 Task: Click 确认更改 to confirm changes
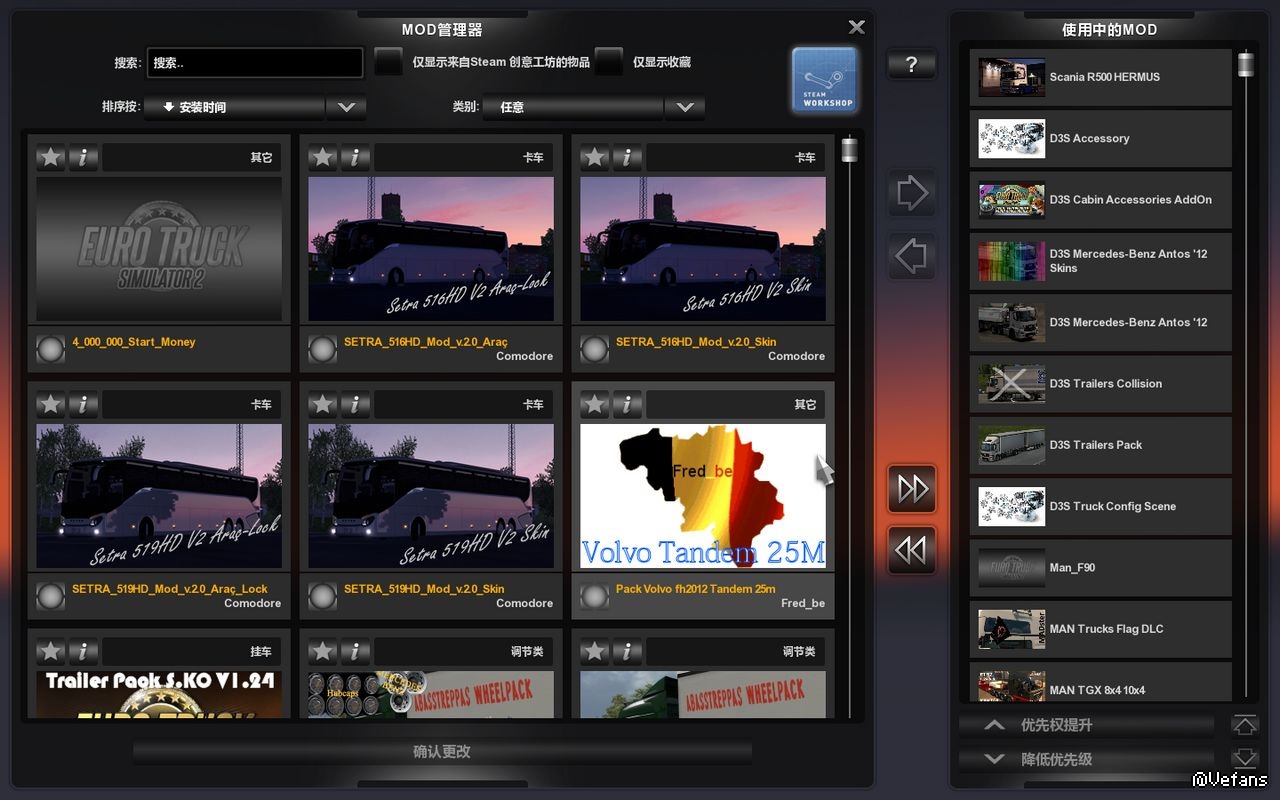click(442, 752)
